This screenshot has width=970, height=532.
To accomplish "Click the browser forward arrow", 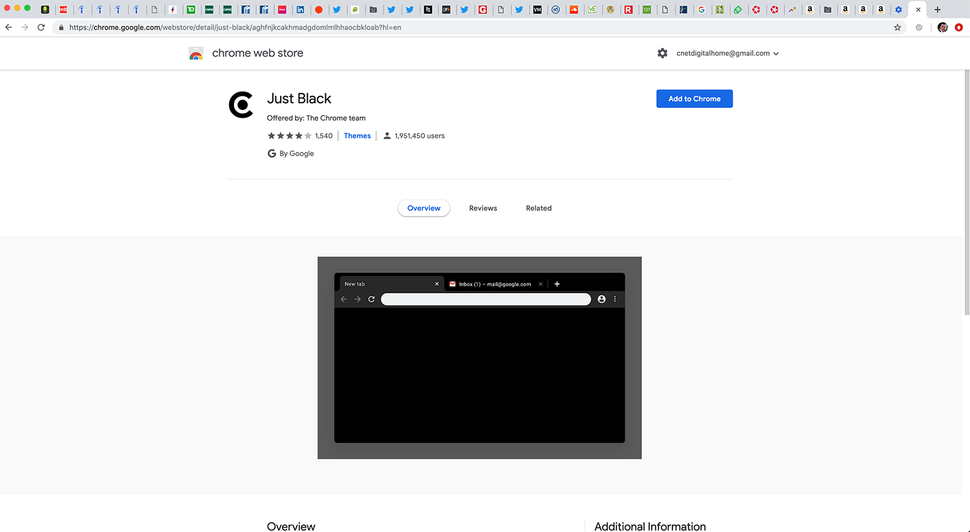I will [x=25, y=27].
